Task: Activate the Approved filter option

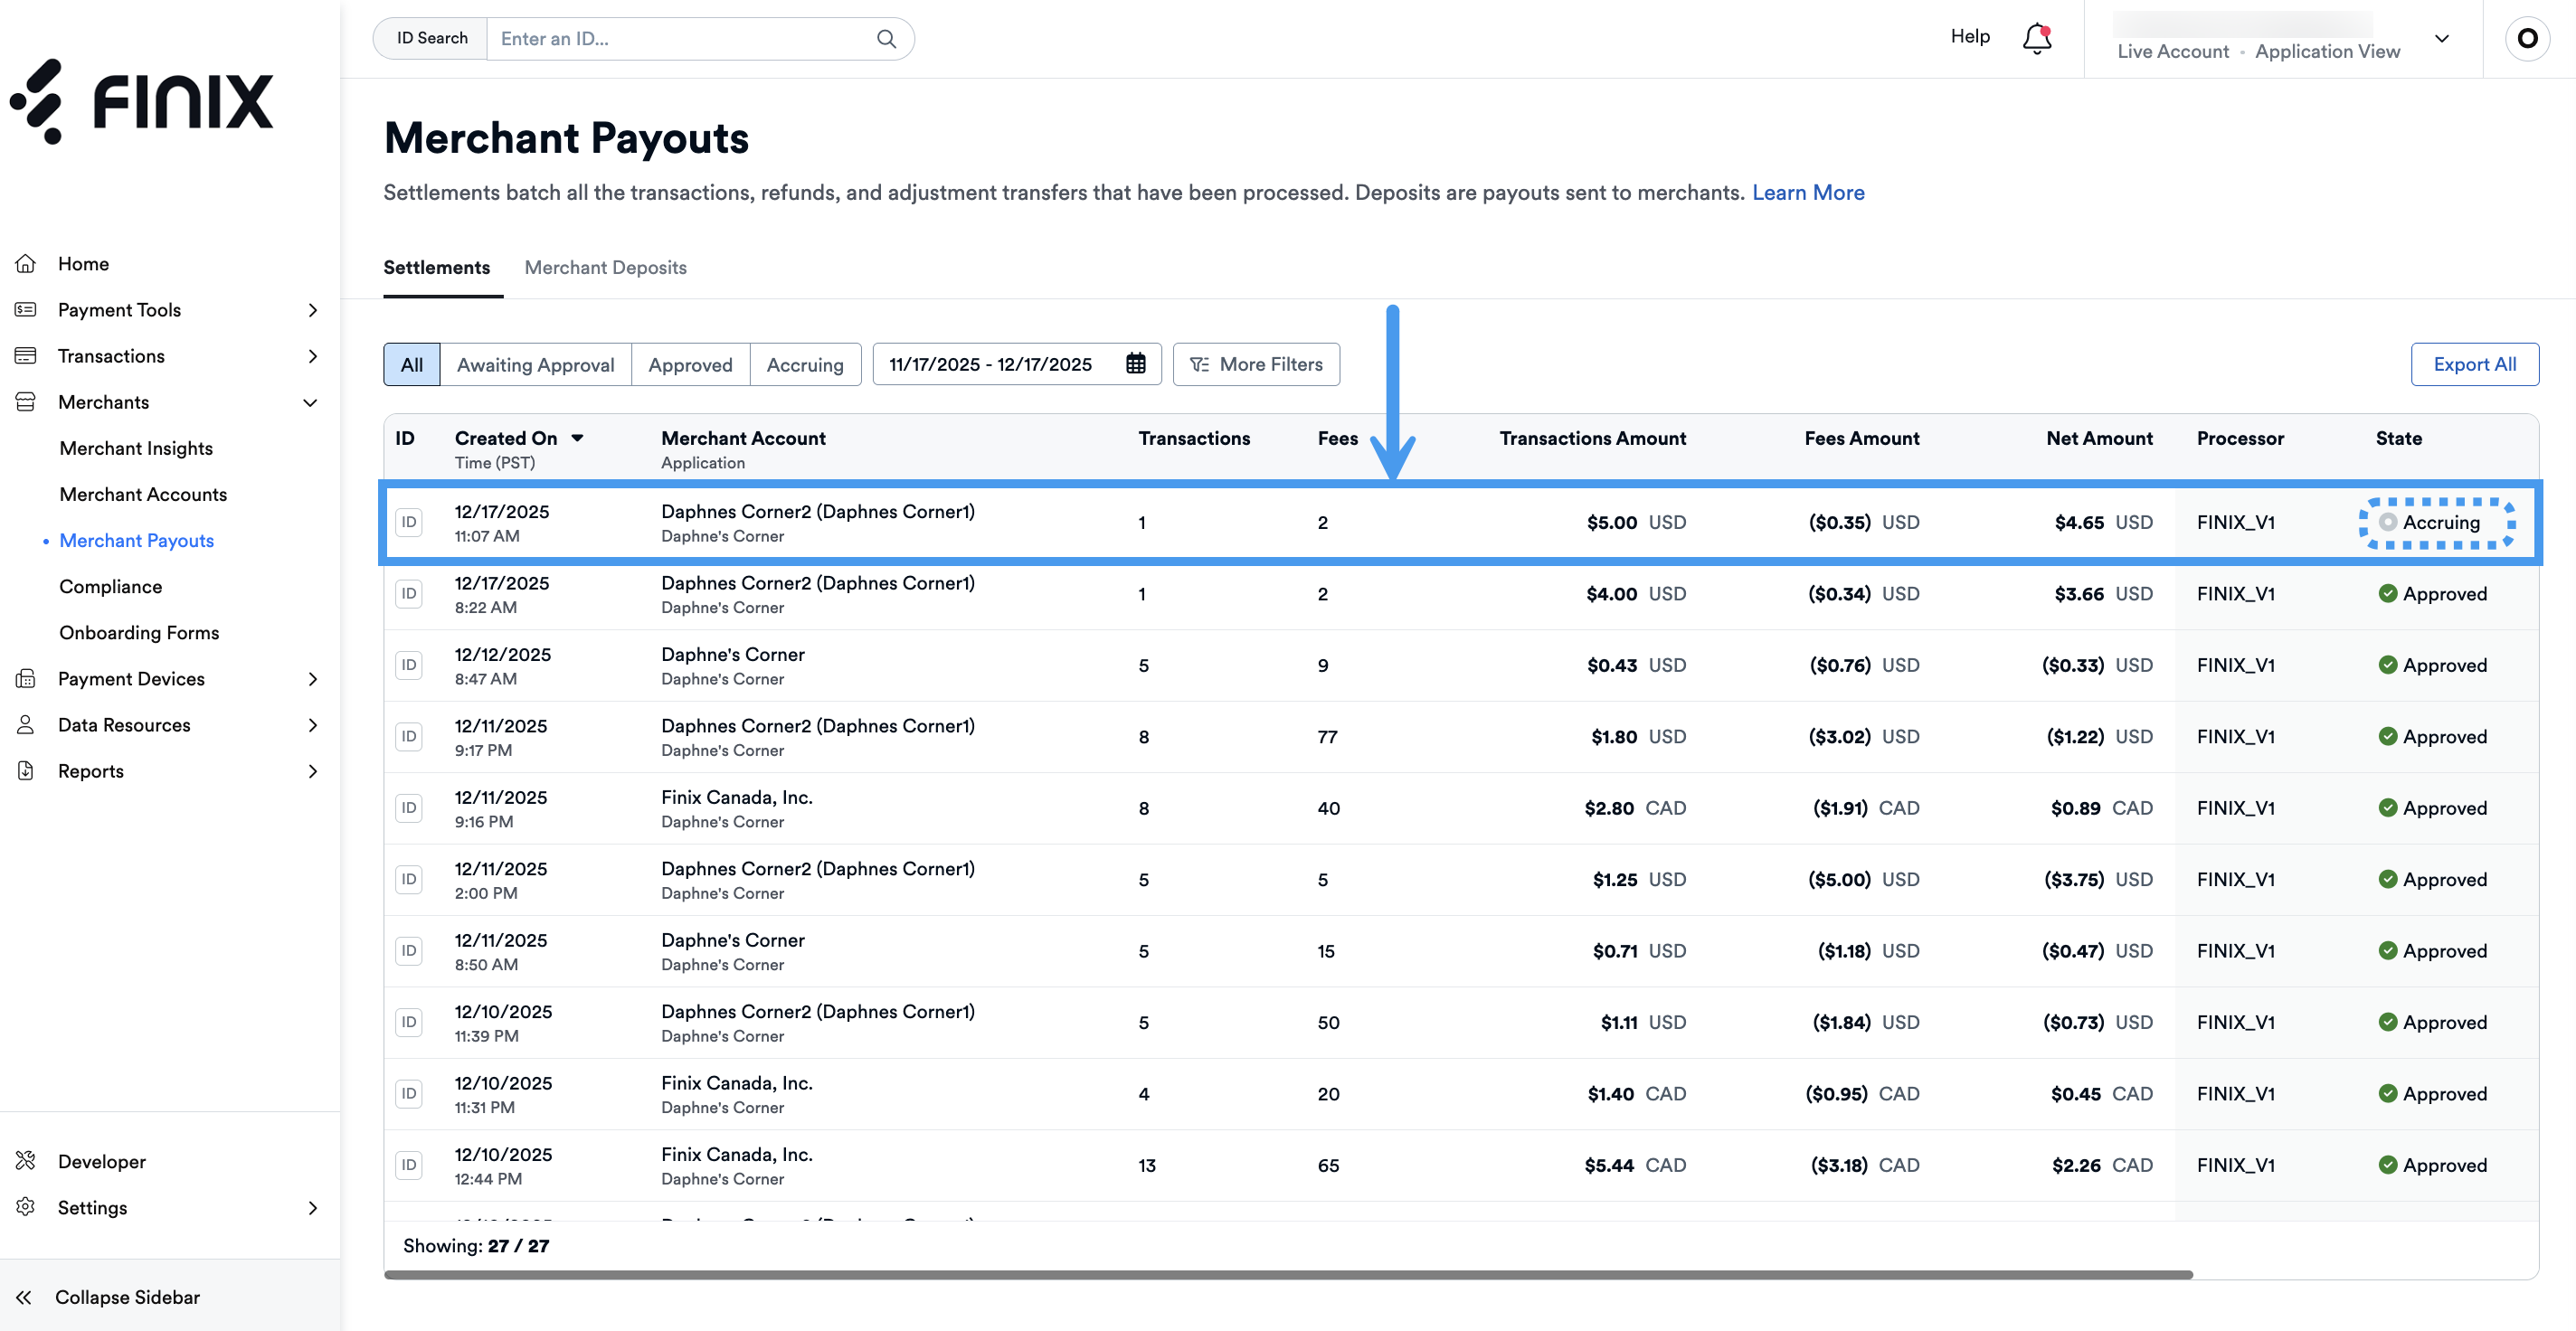Action: click(690, 364)
